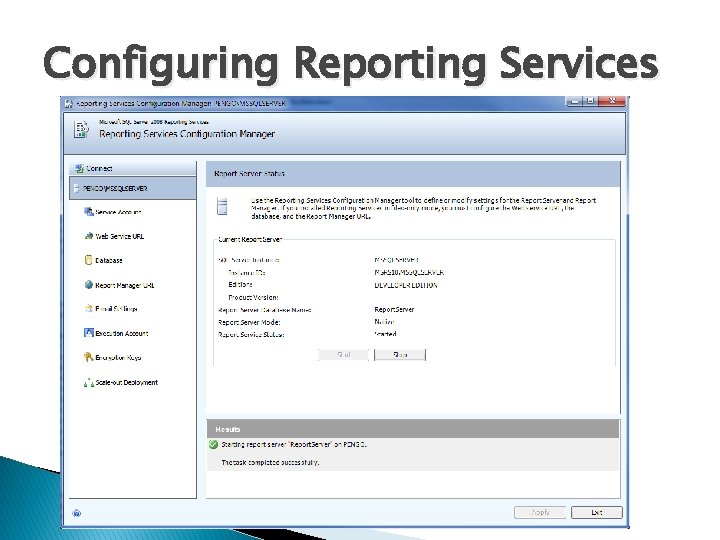This screenshot has width=720, height=540.
Task: Click the Encryption Keys key icon
Action: (x=89, y=357)
